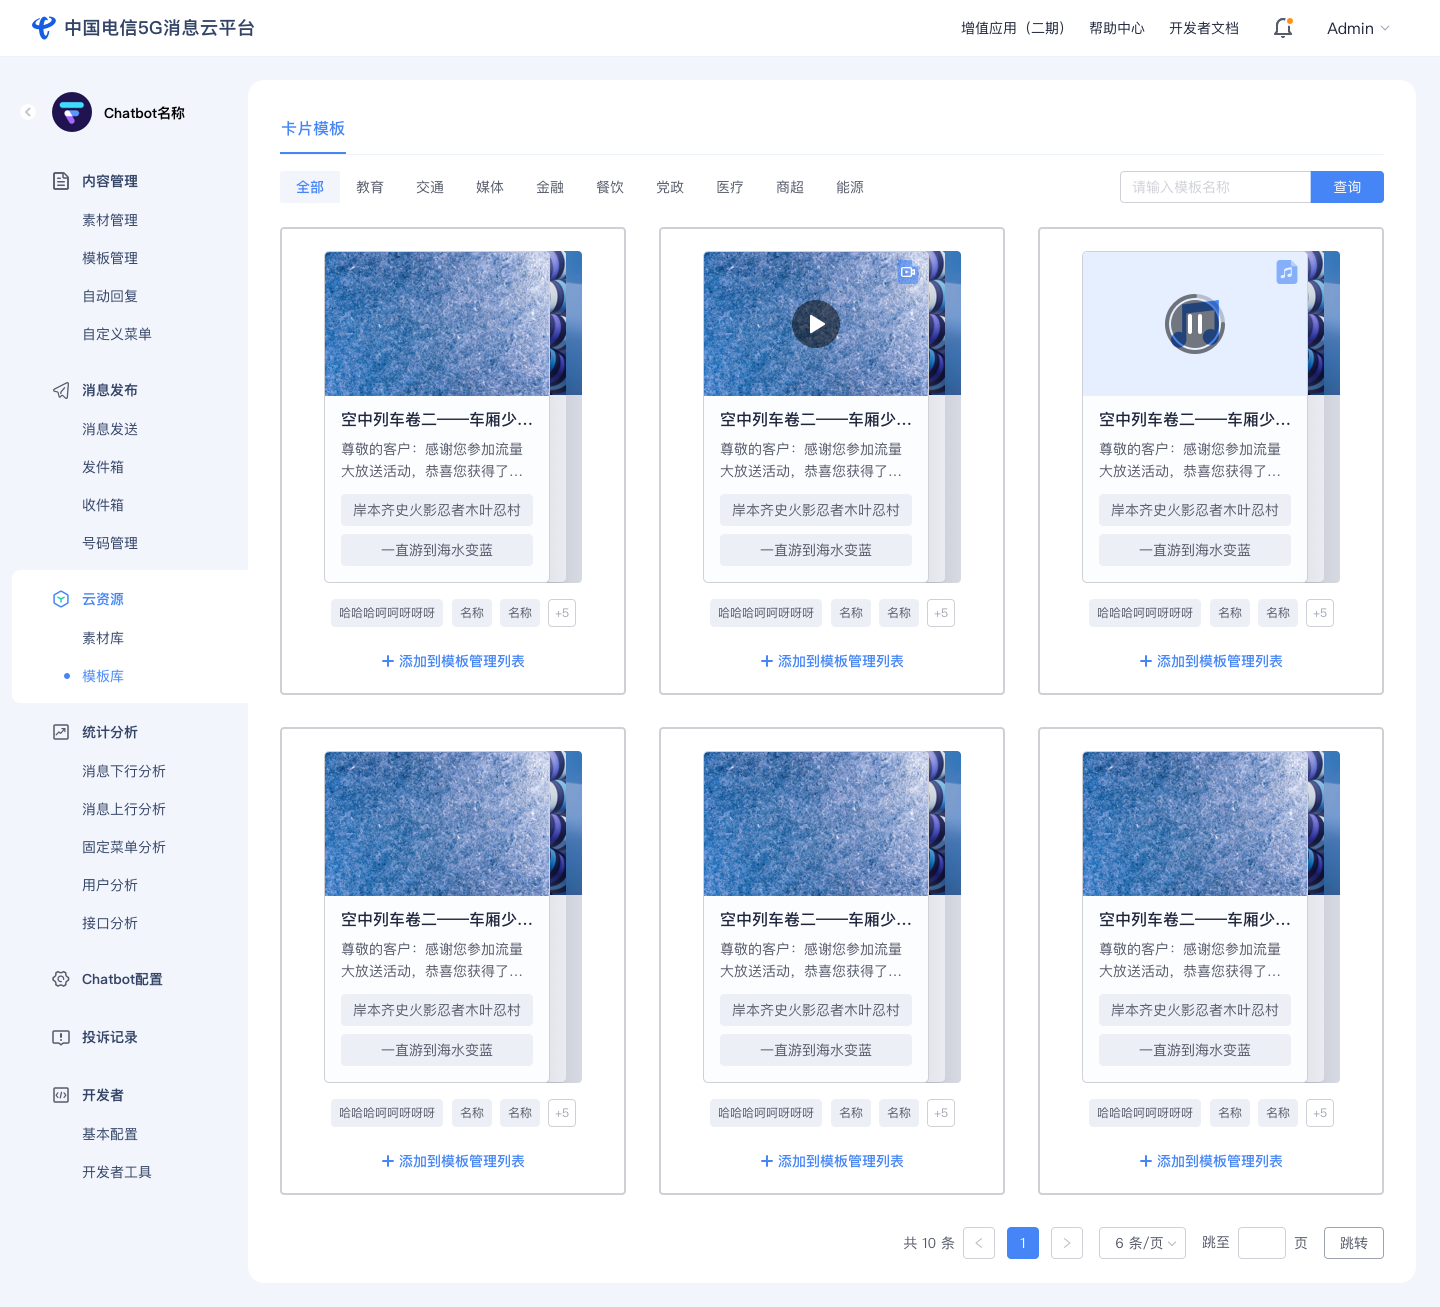Click 岸本齐史火影忍者木叶忍村 button on first card
The image size is (1440, 1307).
437,510
